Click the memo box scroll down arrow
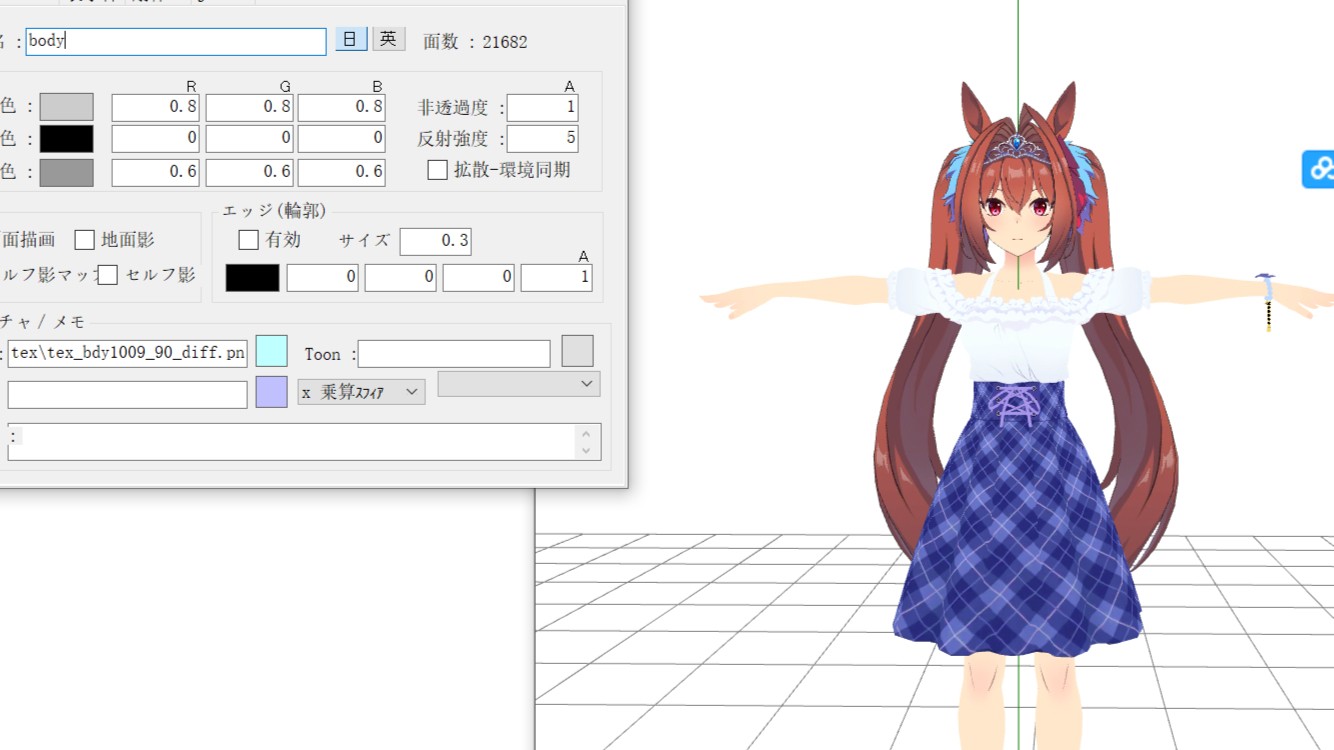Screen dimensions: 1334x750 click(586, 451)
